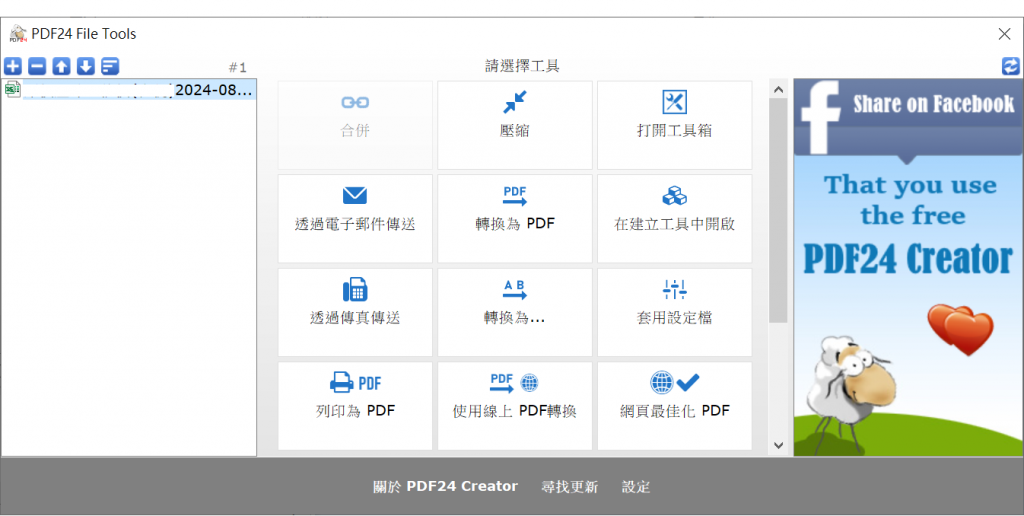The height and width of the screenshot is (516, 1024).
Task: Select the 轉換為... convert to tool
Action: coord(515,312)
